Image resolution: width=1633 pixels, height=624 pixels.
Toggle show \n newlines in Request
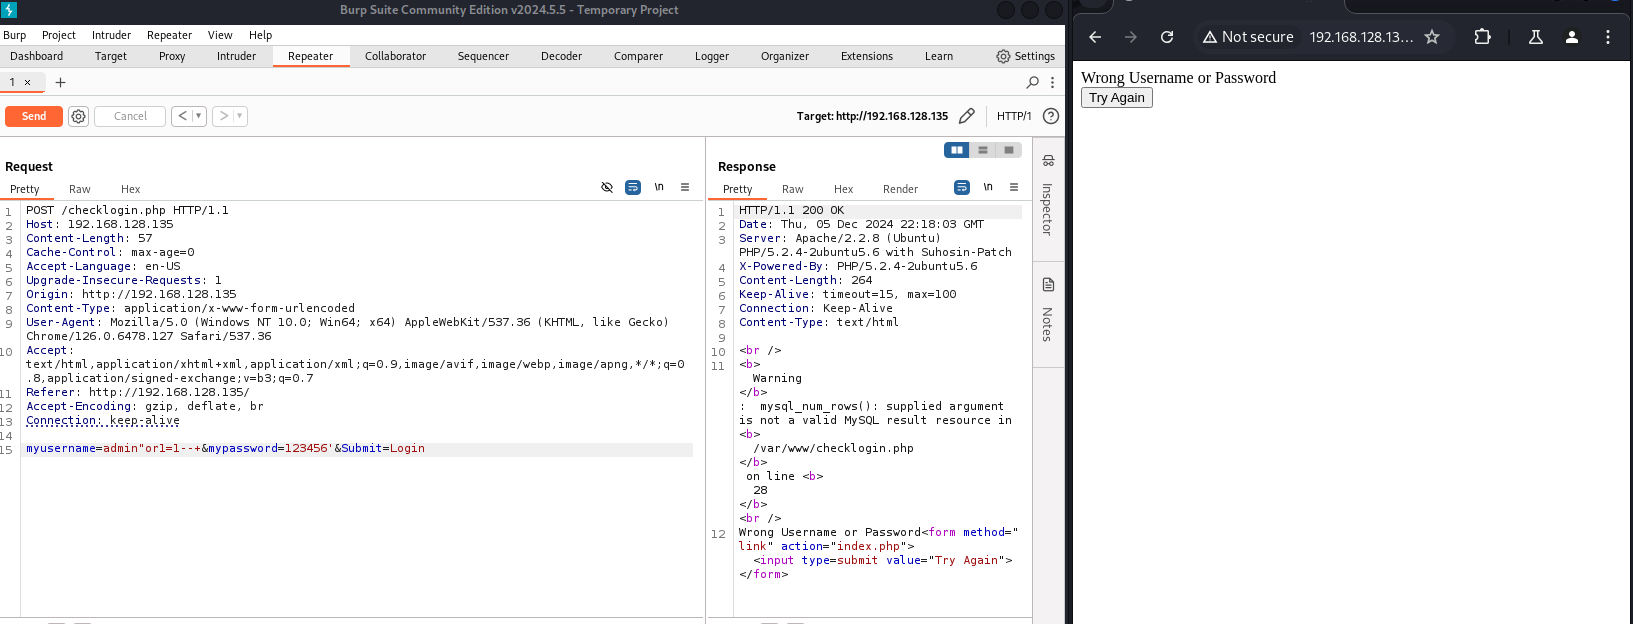coord(659,187)
